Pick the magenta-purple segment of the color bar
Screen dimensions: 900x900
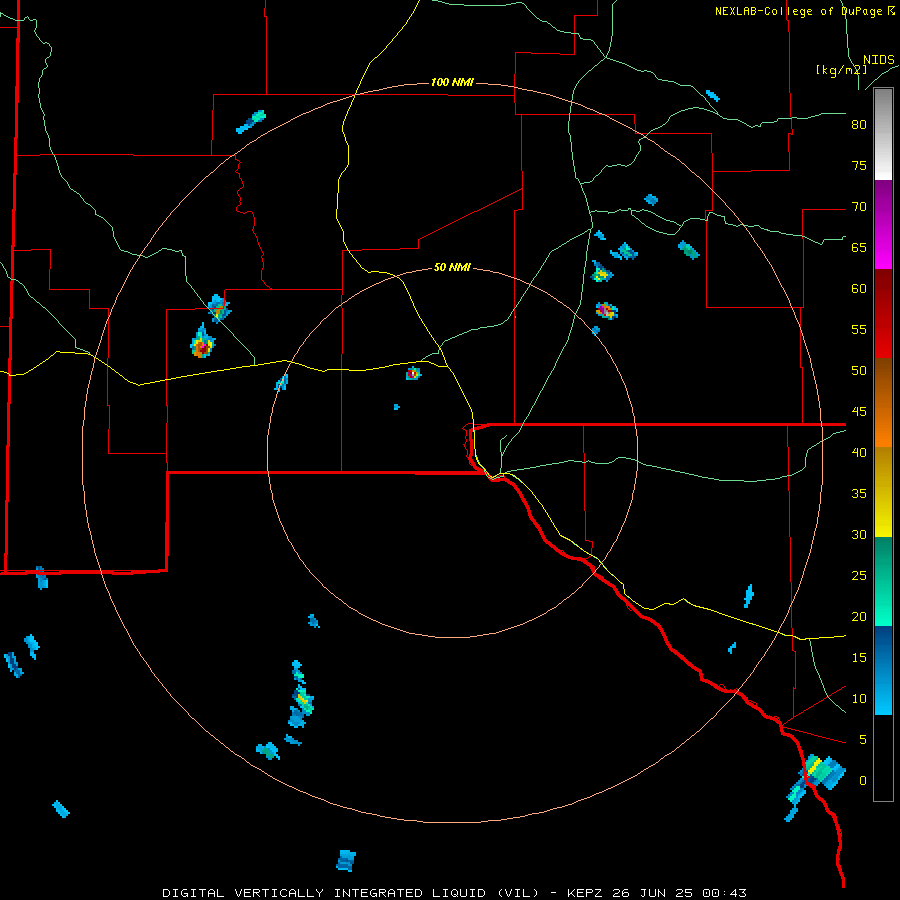click(x=883, y=224)
